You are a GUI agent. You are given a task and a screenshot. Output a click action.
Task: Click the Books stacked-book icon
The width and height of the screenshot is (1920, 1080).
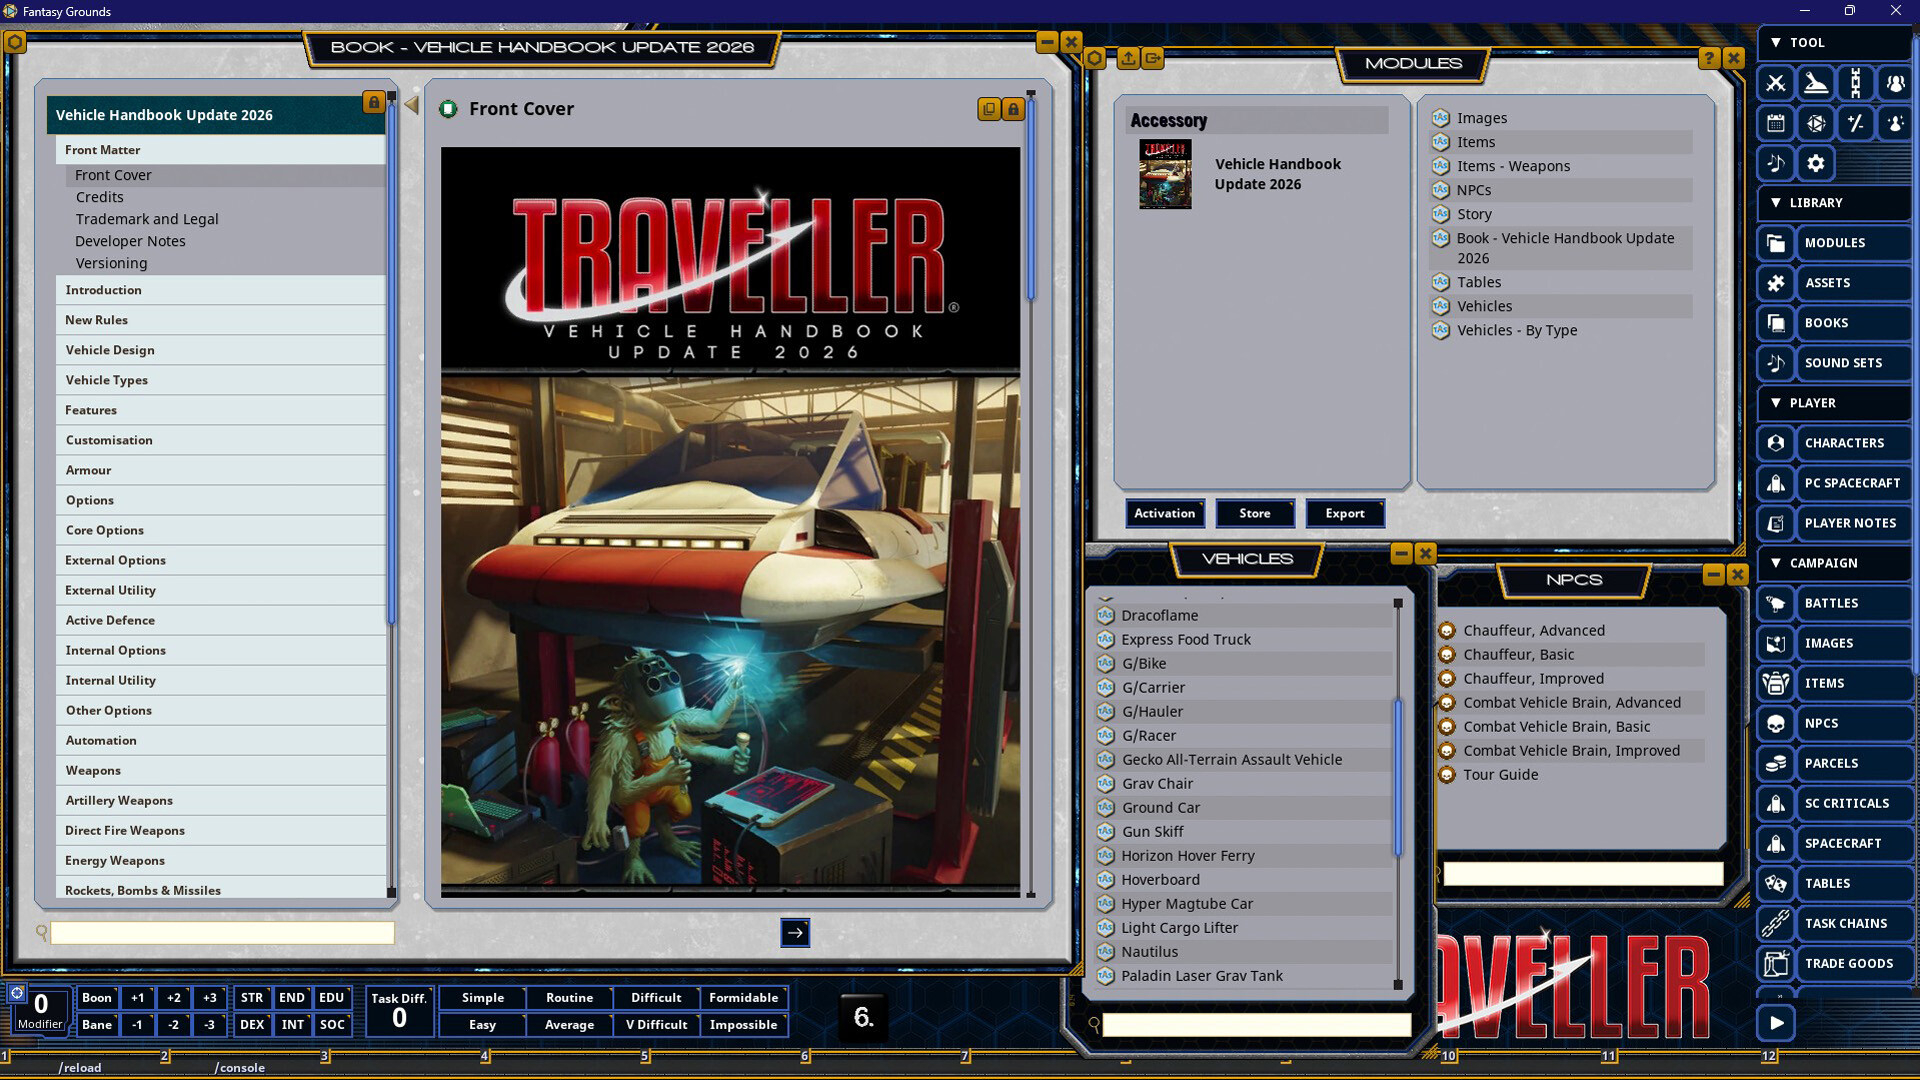[x=1776, y=323]
